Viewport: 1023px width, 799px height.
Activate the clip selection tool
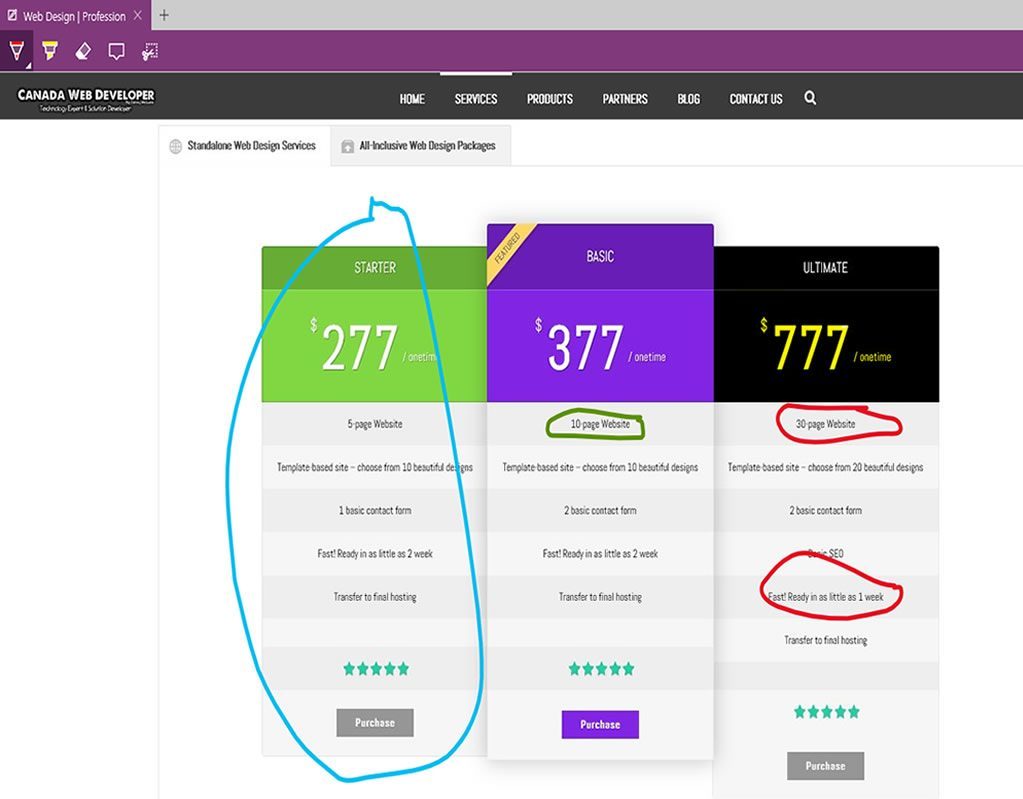(x=150, y=52)
